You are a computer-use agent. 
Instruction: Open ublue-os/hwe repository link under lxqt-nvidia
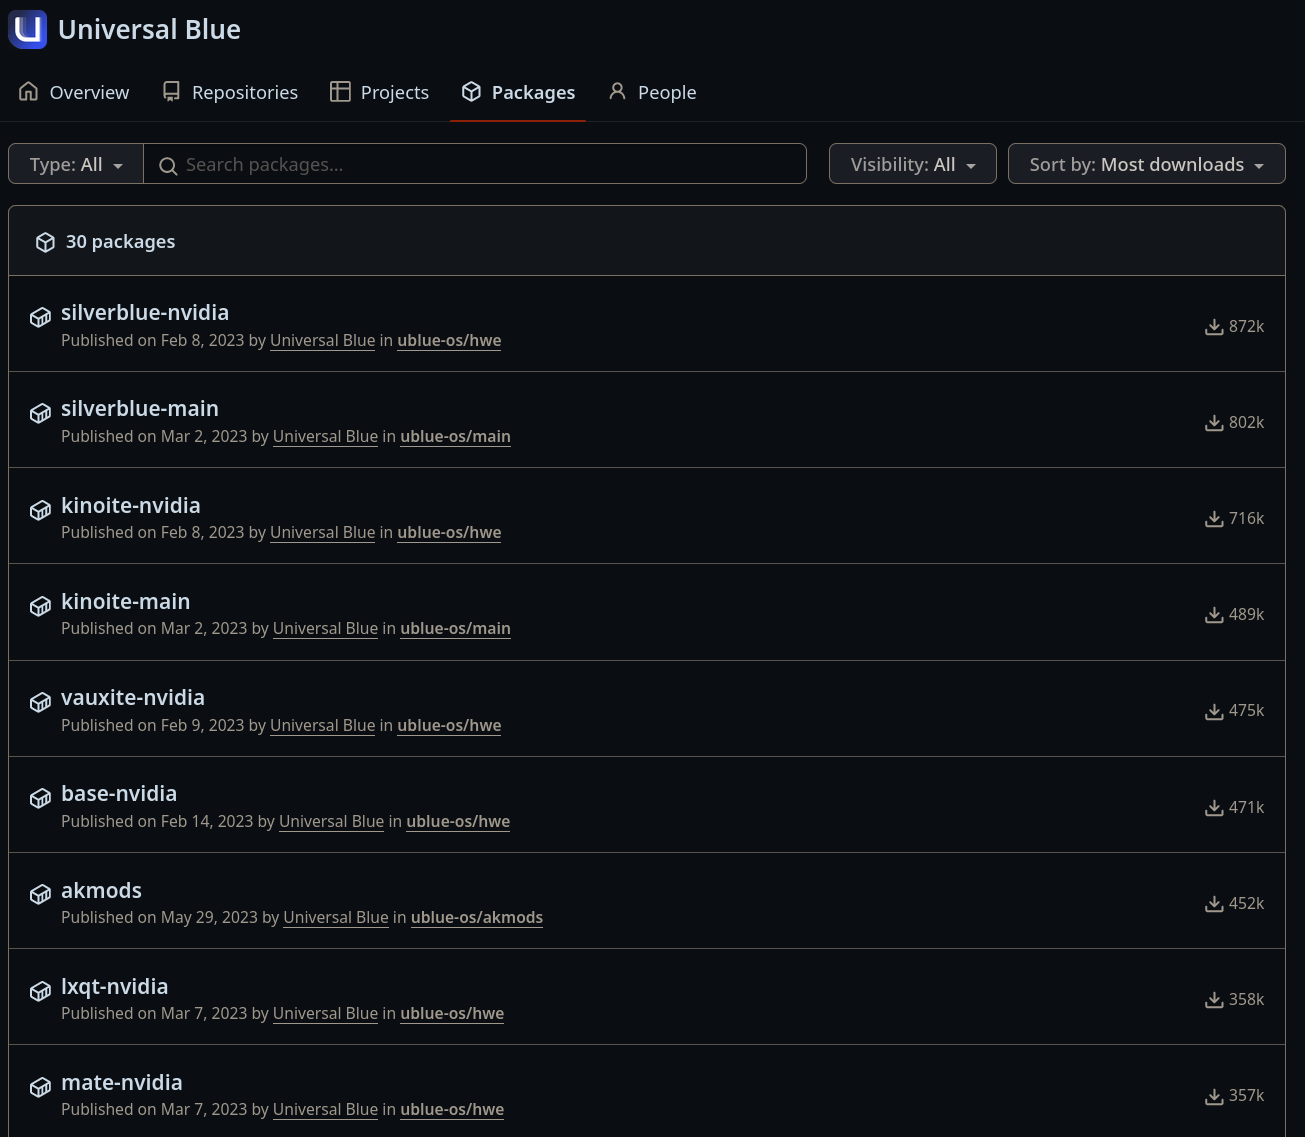click(x=452, y=1013)
